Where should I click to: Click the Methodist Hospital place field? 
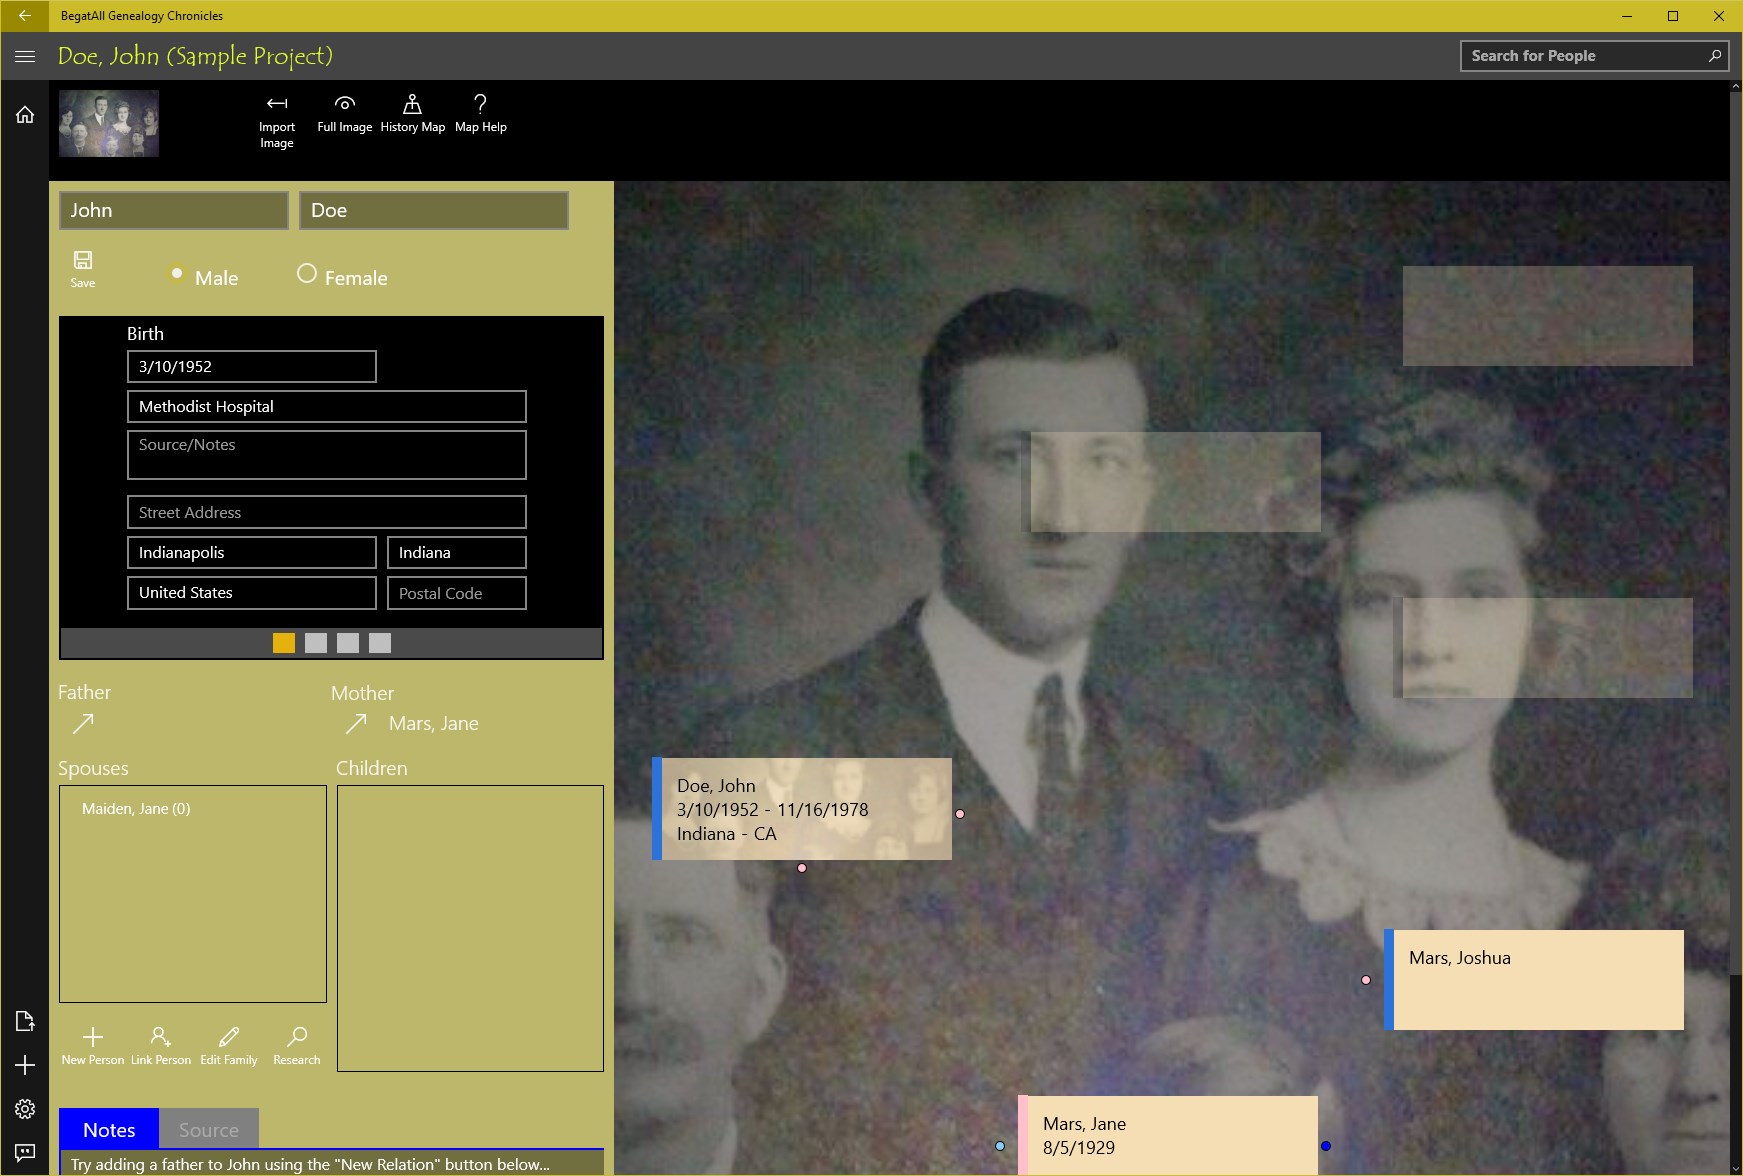[327, 406]
